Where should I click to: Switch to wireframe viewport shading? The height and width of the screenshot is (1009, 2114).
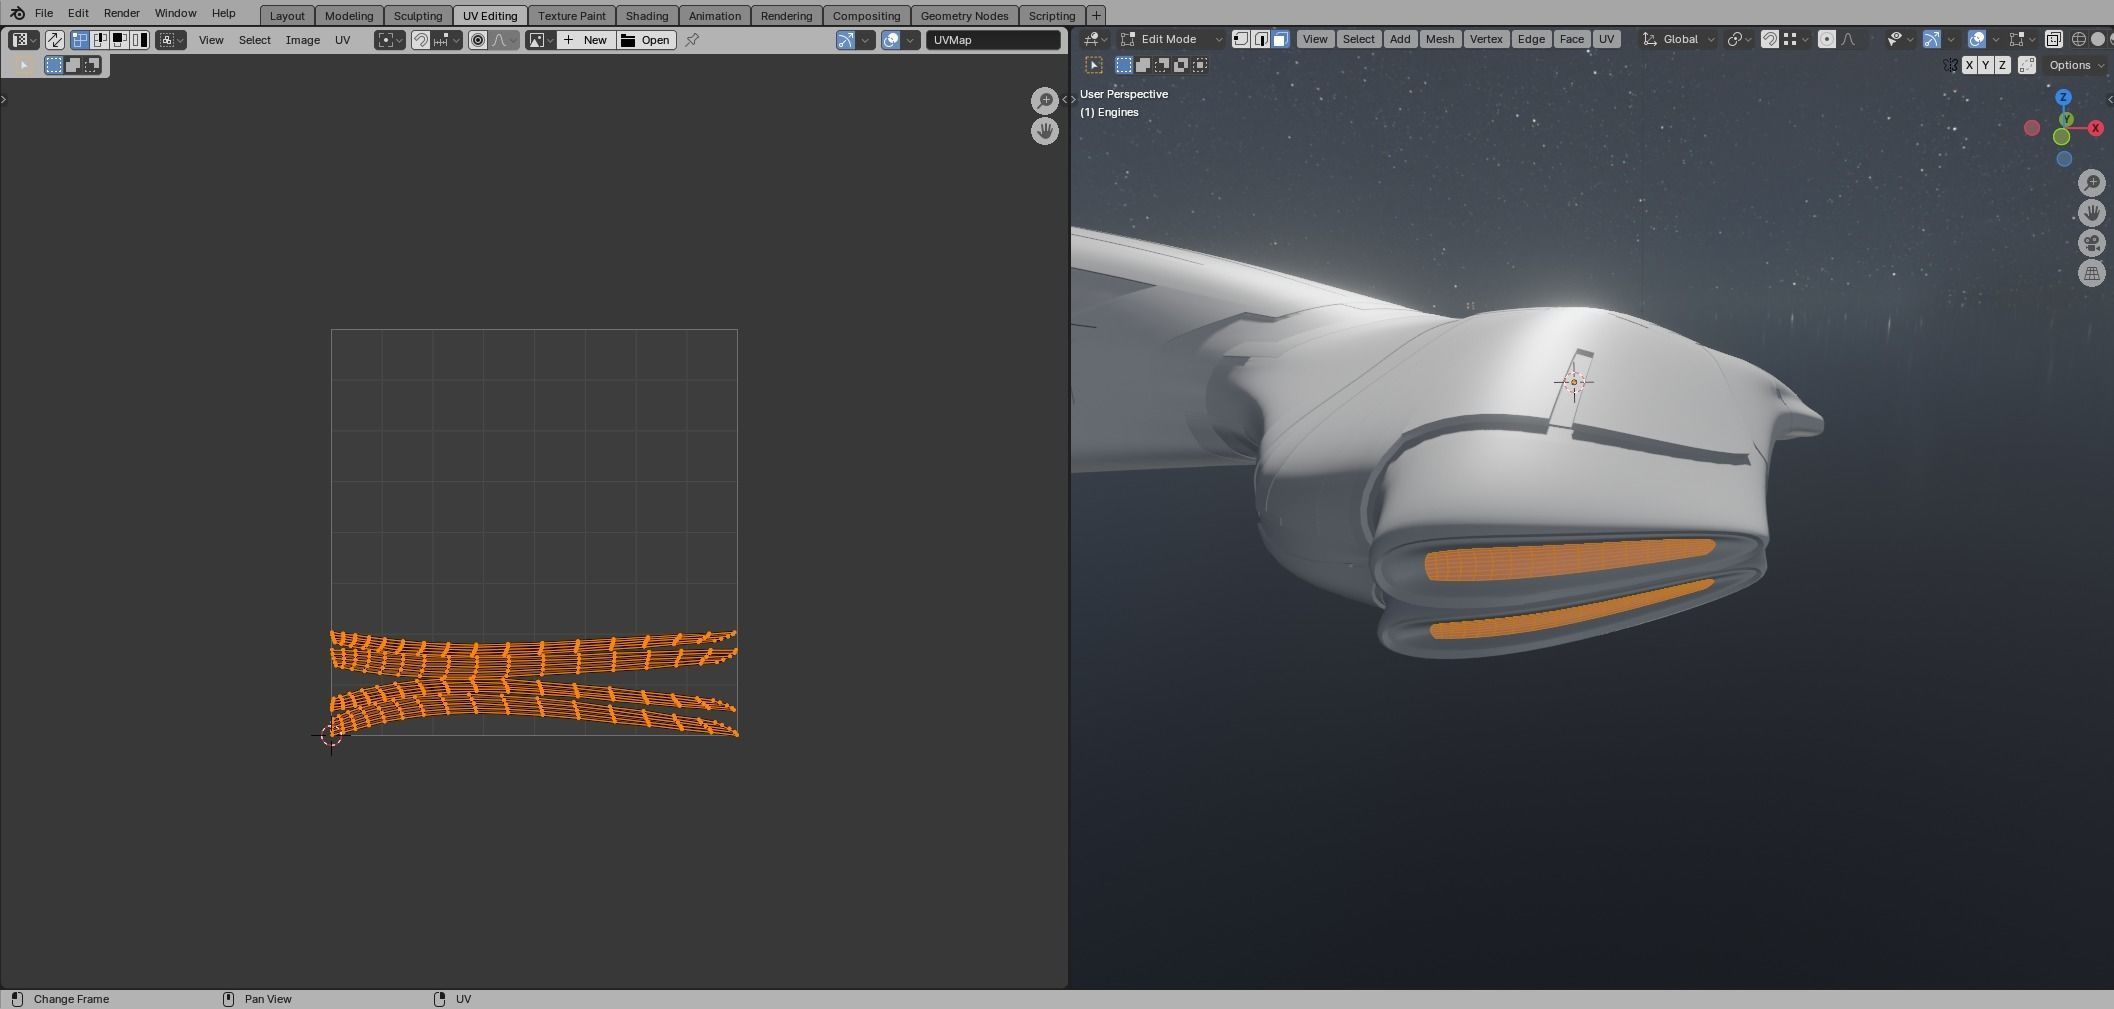(x=2079, y=39)
